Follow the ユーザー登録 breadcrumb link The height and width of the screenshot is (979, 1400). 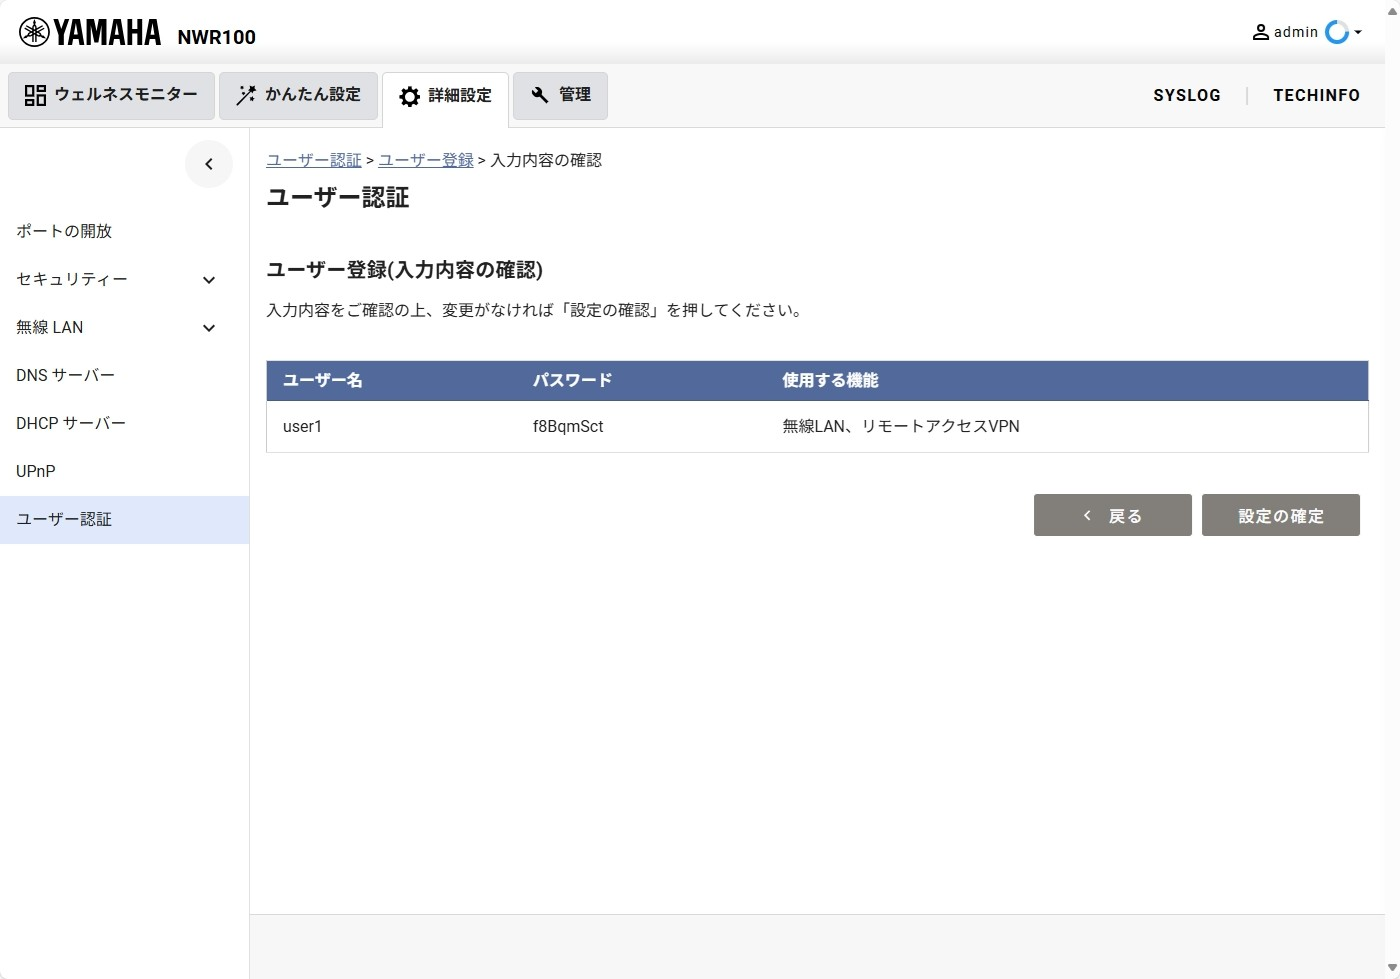426,160
